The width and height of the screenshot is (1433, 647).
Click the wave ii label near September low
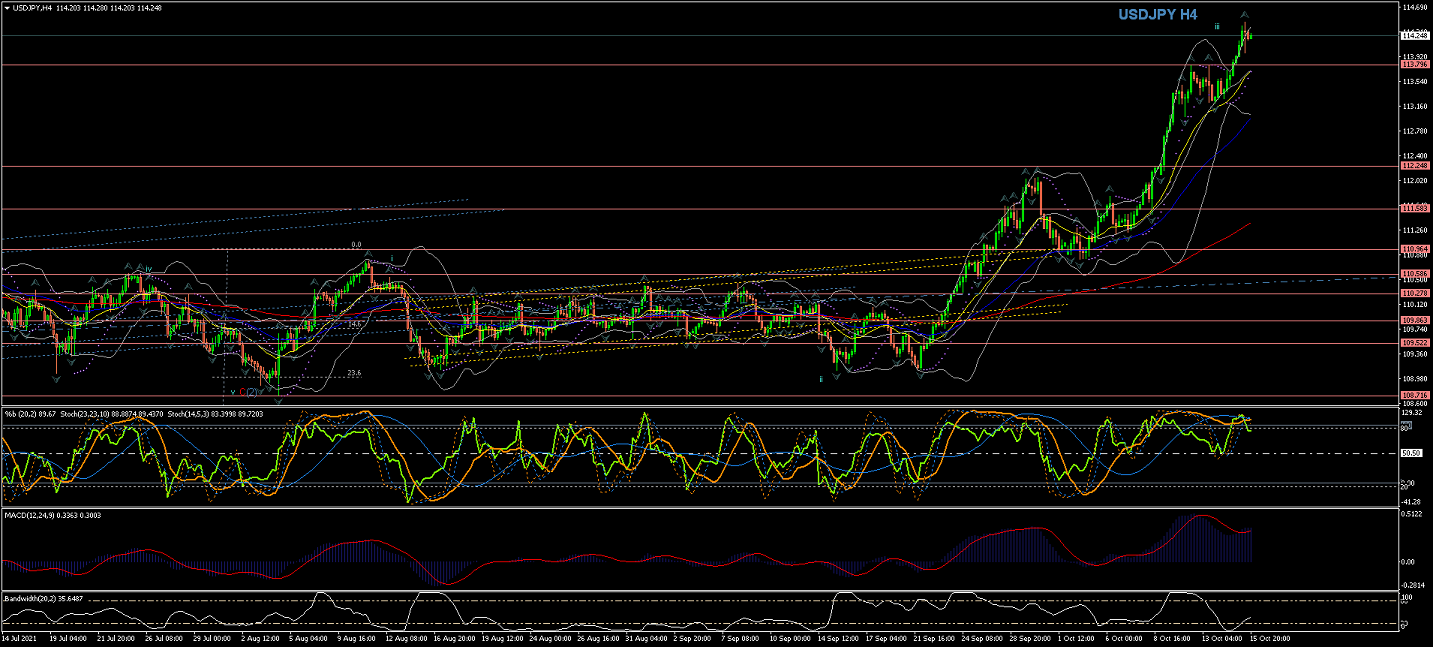(x=821, y=379)
